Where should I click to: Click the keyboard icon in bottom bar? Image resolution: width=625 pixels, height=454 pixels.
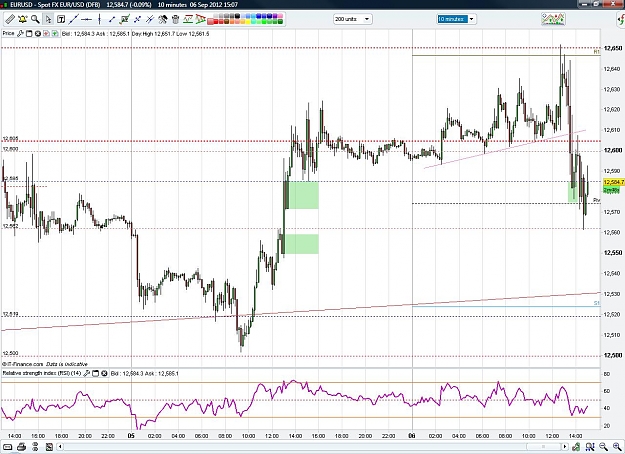coord(8,446)
